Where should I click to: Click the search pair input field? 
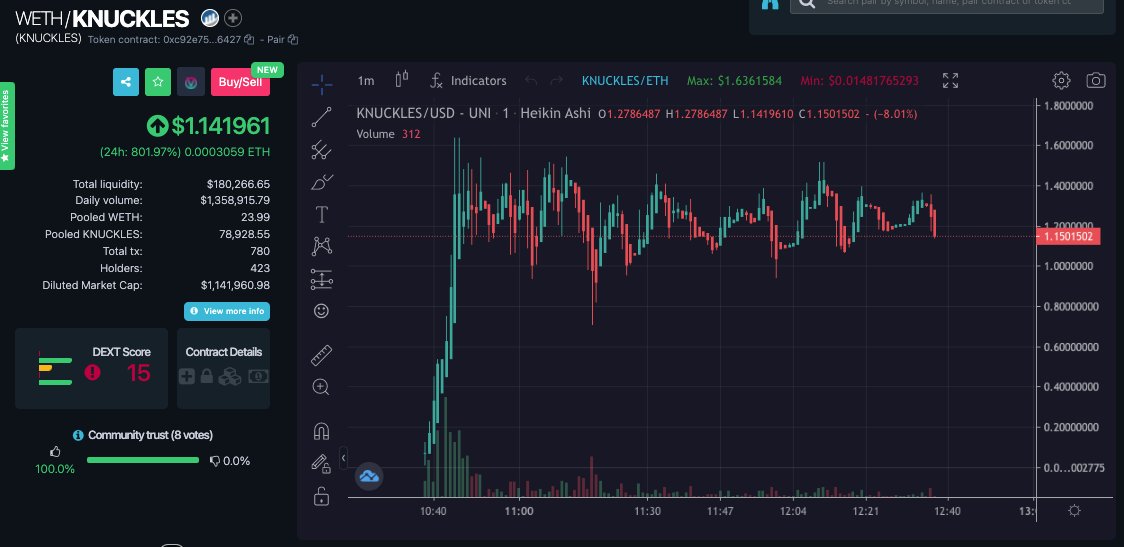[x=946, y=3]
